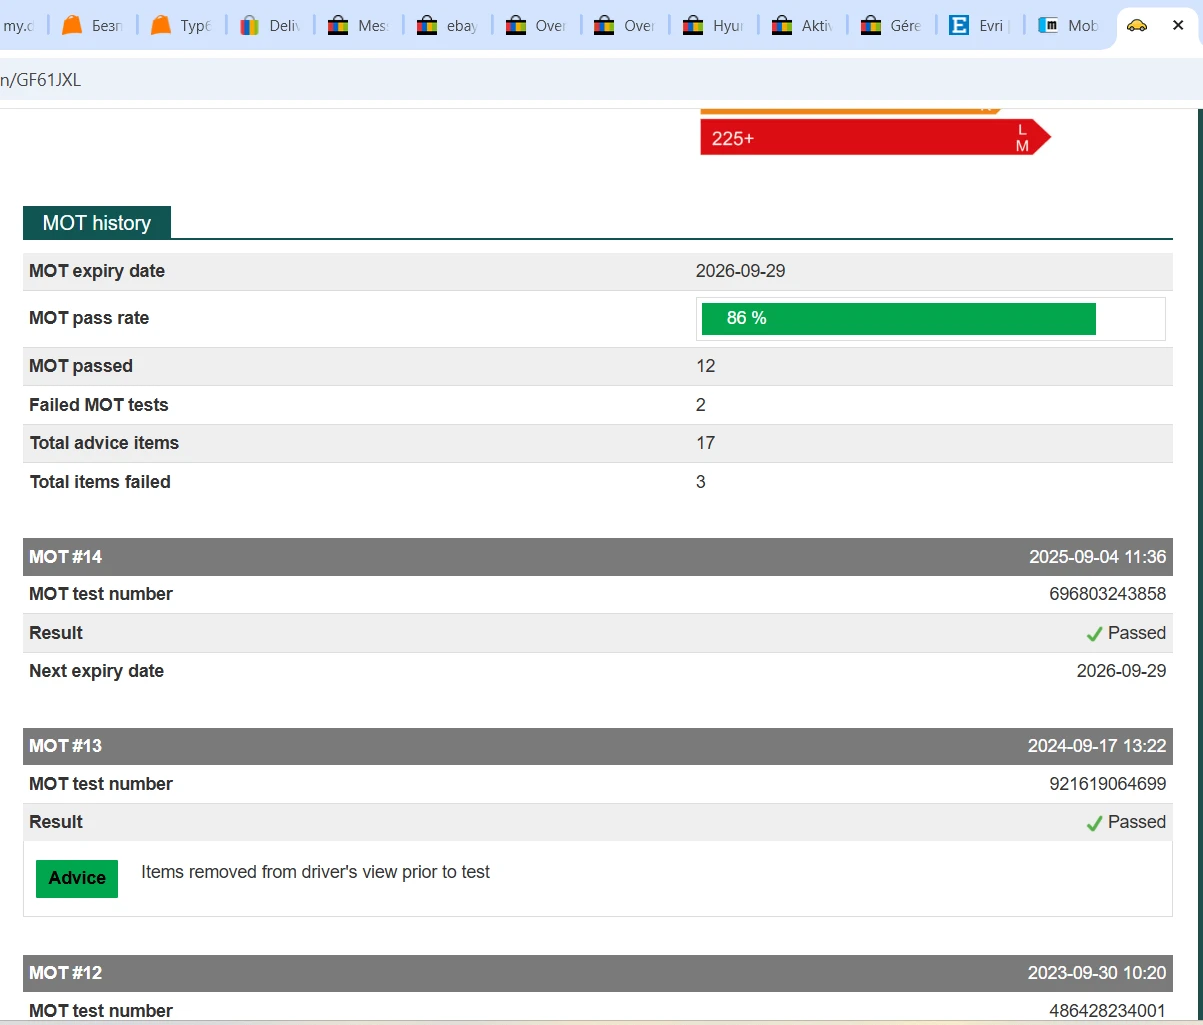Select the MOT #13 header row
The height and width of the screenshot is (1025, 1203).
[597, 746]
